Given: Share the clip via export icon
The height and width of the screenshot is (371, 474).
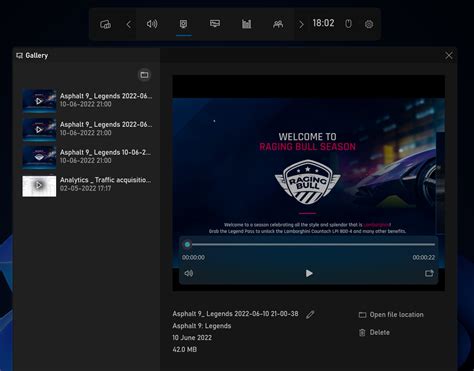Looking at the screenshot, I should pyautogui.click(x=429, y=273).
